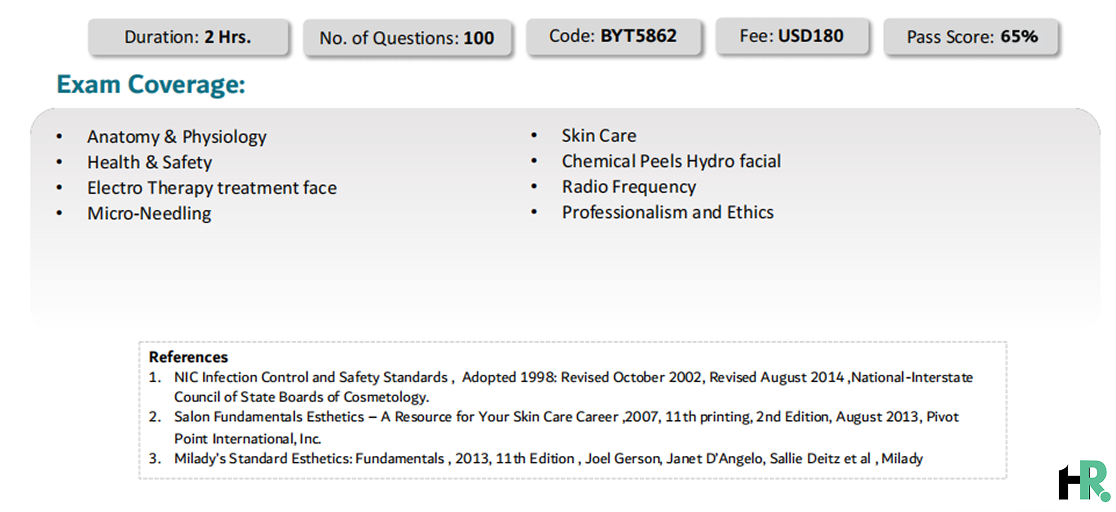Click the Fee: USD180 badge

click(792, 36)
